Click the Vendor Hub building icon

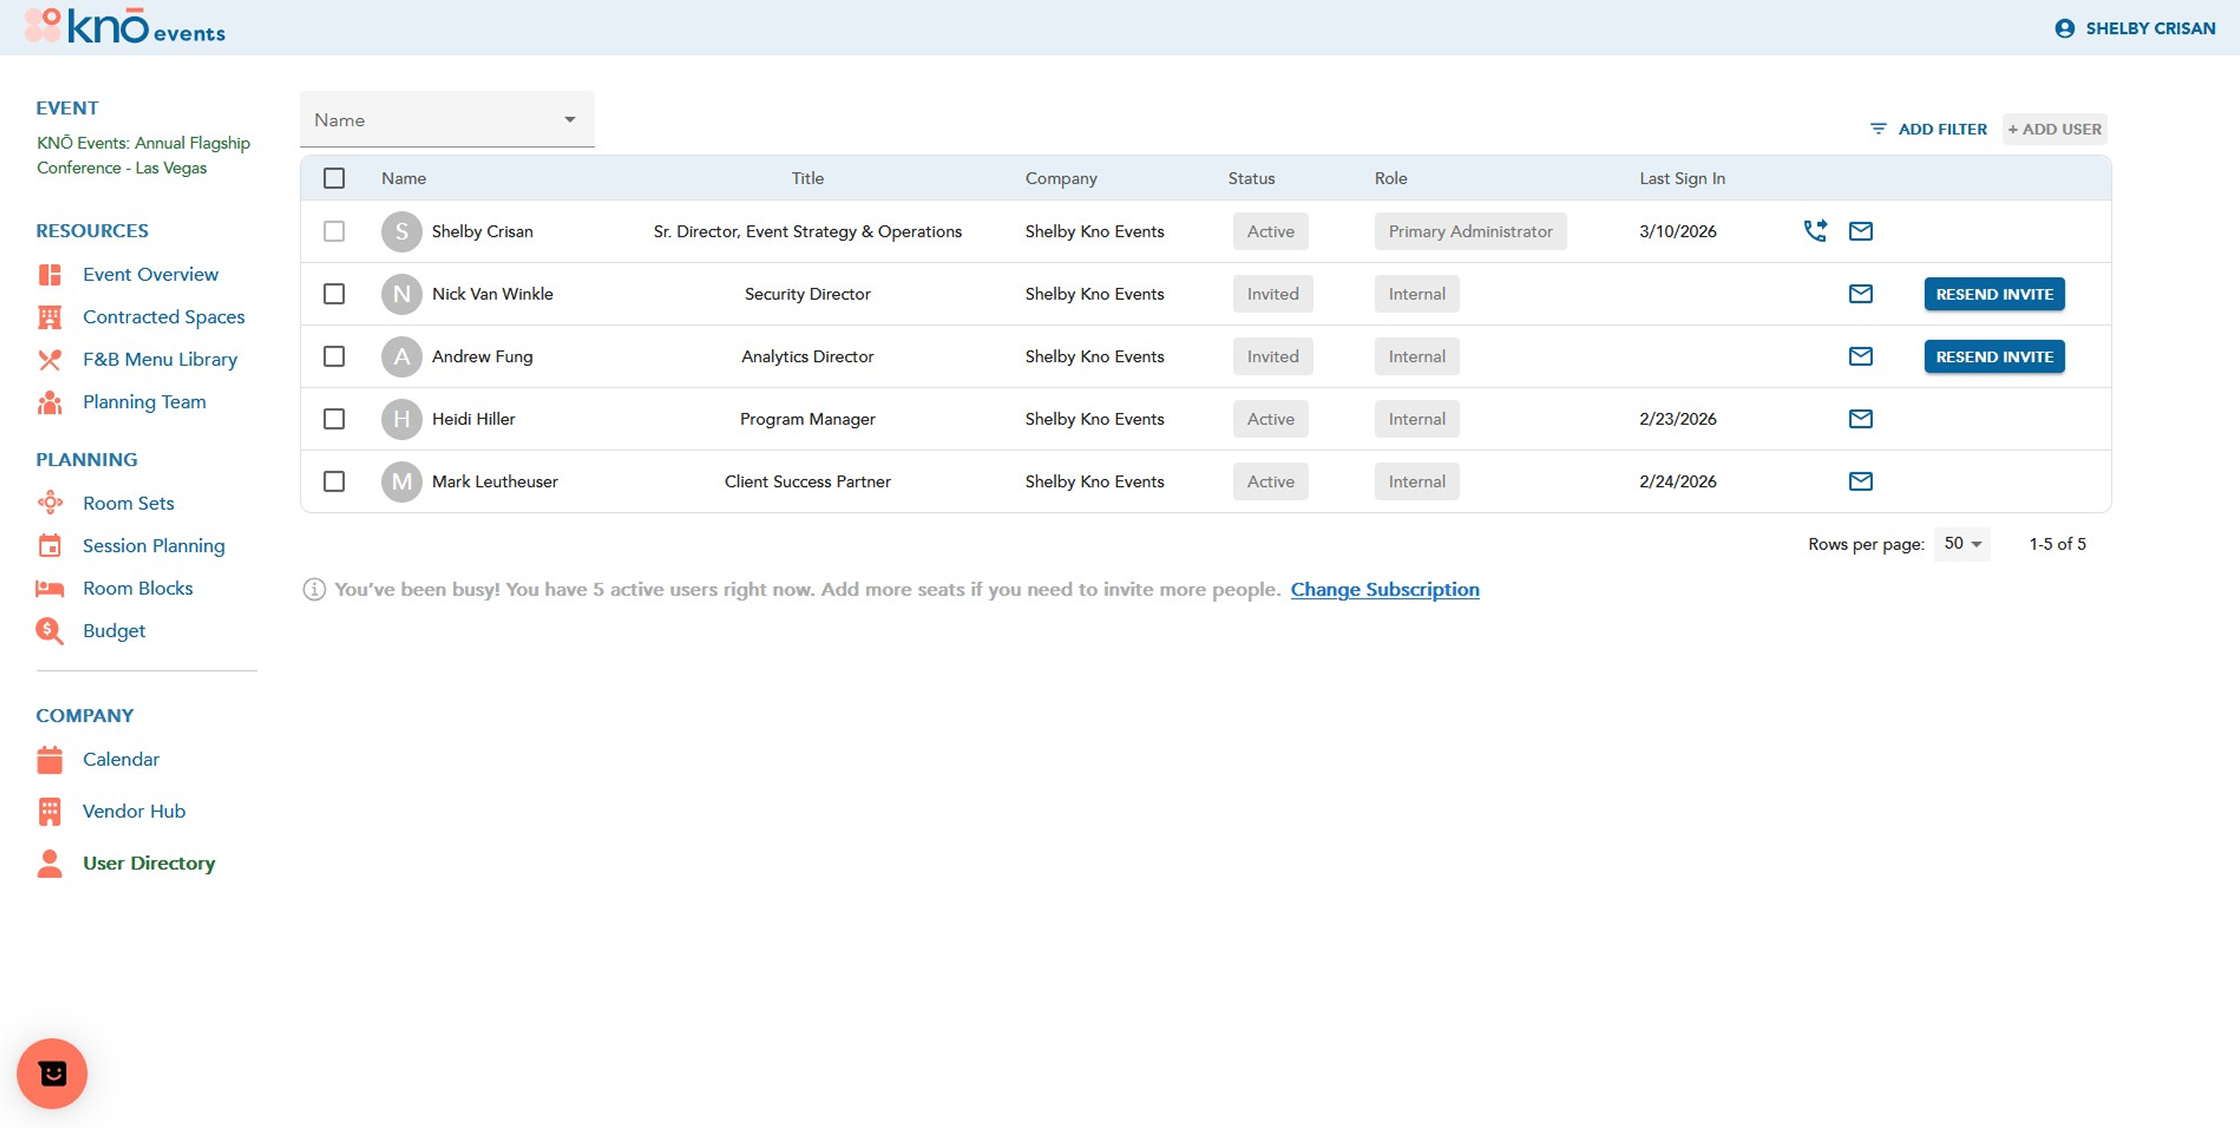pos(49,811)
